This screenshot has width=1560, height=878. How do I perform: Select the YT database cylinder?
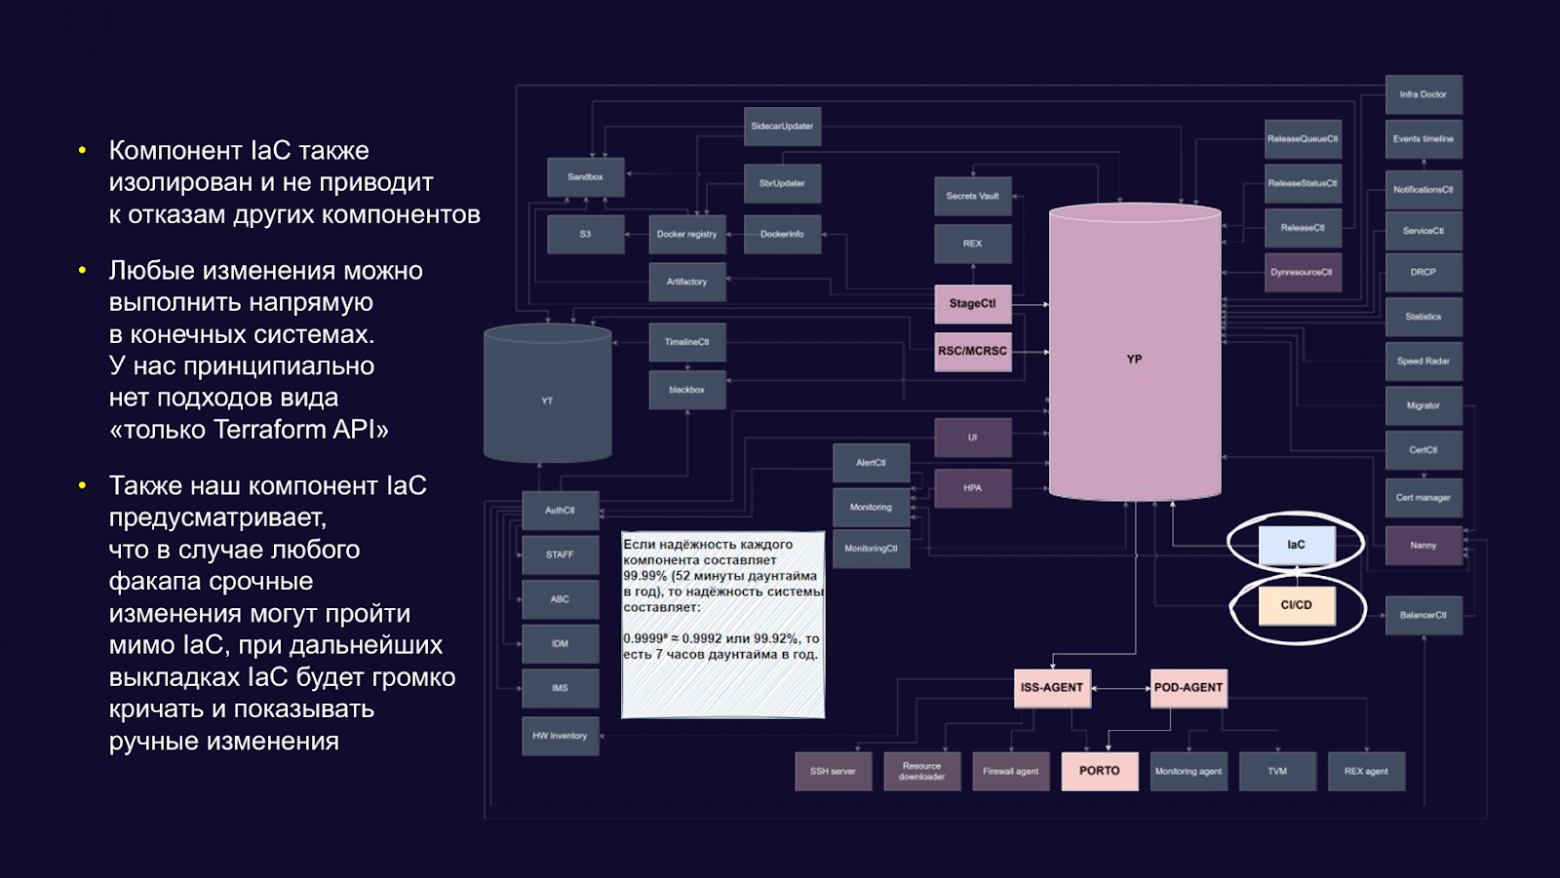pos(548,393)
